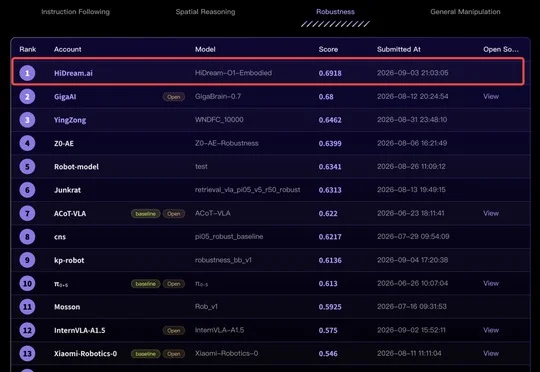This screenshot has width=540, height=372.
Task: Click the score 0.5925
Action: pos(330,307)
